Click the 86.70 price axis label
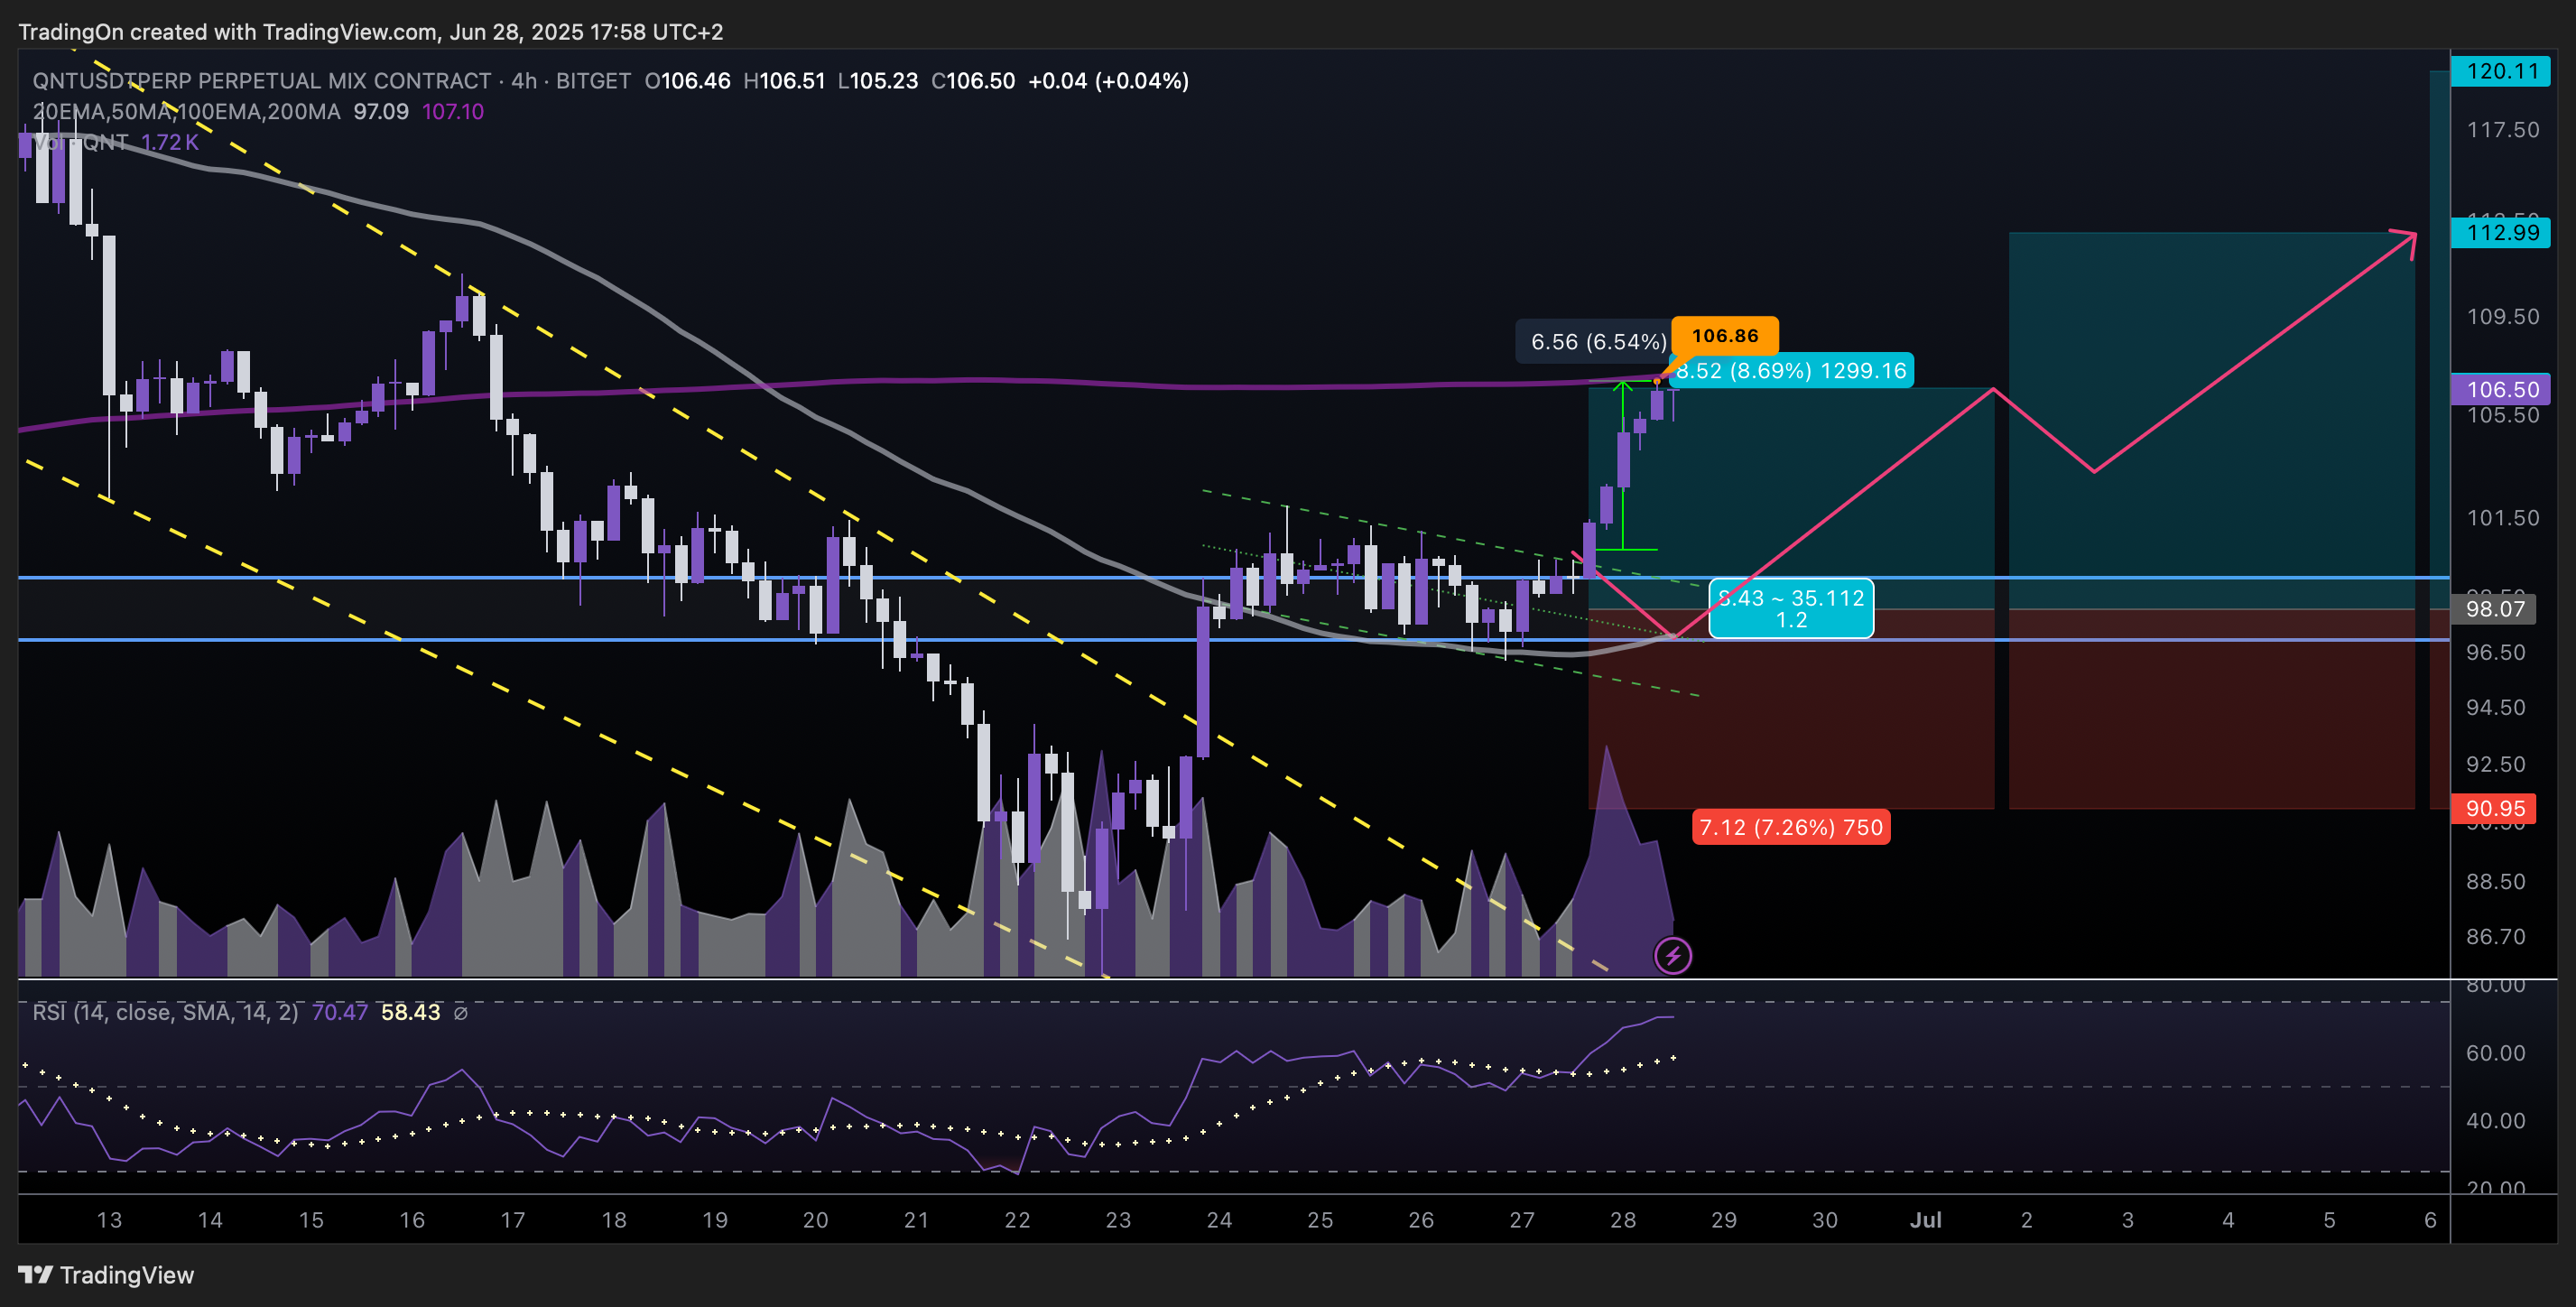The width and height of the screenshot is (2576, 1307). [2495, 937]
